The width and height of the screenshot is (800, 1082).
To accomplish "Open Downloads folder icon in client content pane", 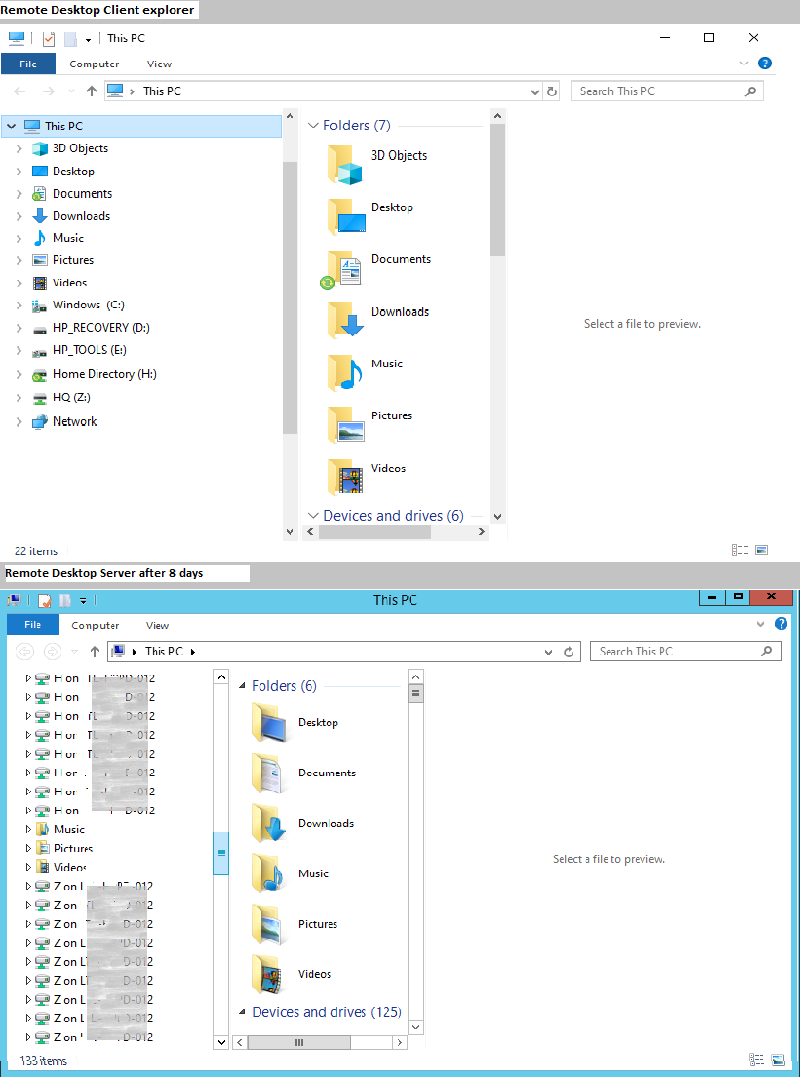I will click(x=346, y=319).
